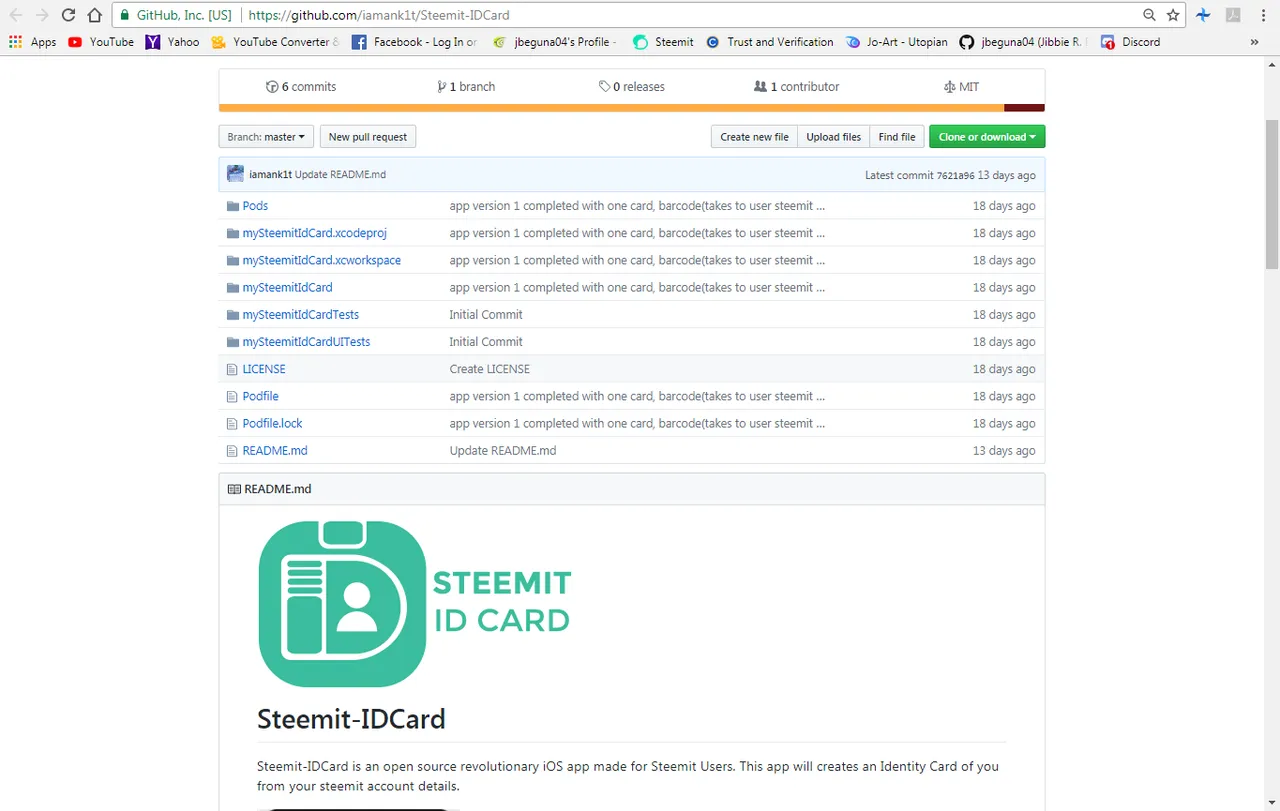The image size is (1280, 811).
Task: Click the LICENSE file icon
Action: click(x=234, y=369)
